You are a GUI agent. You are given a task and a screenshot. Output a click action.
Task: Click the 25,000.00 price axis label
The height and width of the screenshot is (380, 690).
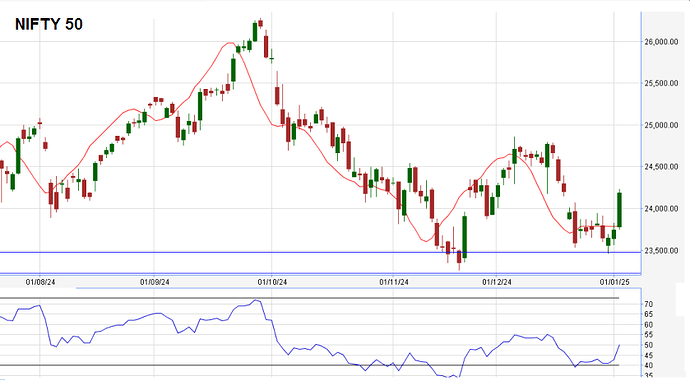click(x=661, y=125)
